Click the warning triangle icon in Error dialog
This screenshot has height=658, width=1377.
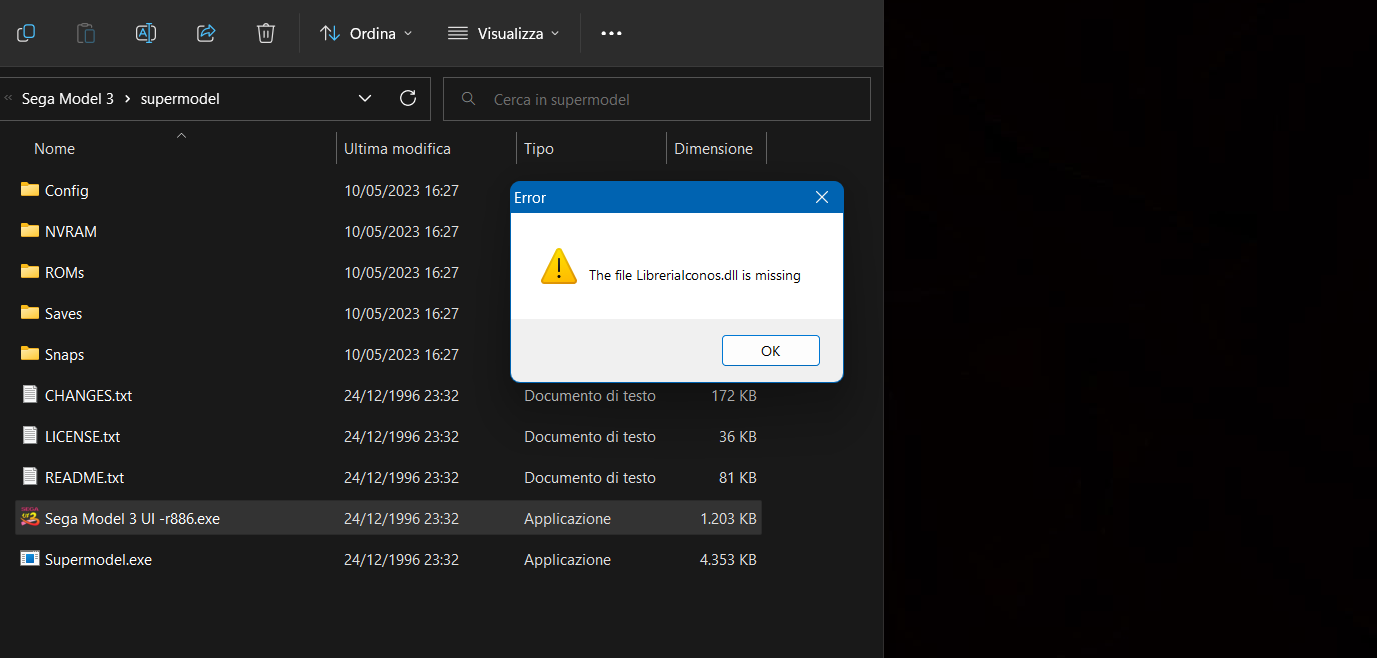click(x=559, y=267)
